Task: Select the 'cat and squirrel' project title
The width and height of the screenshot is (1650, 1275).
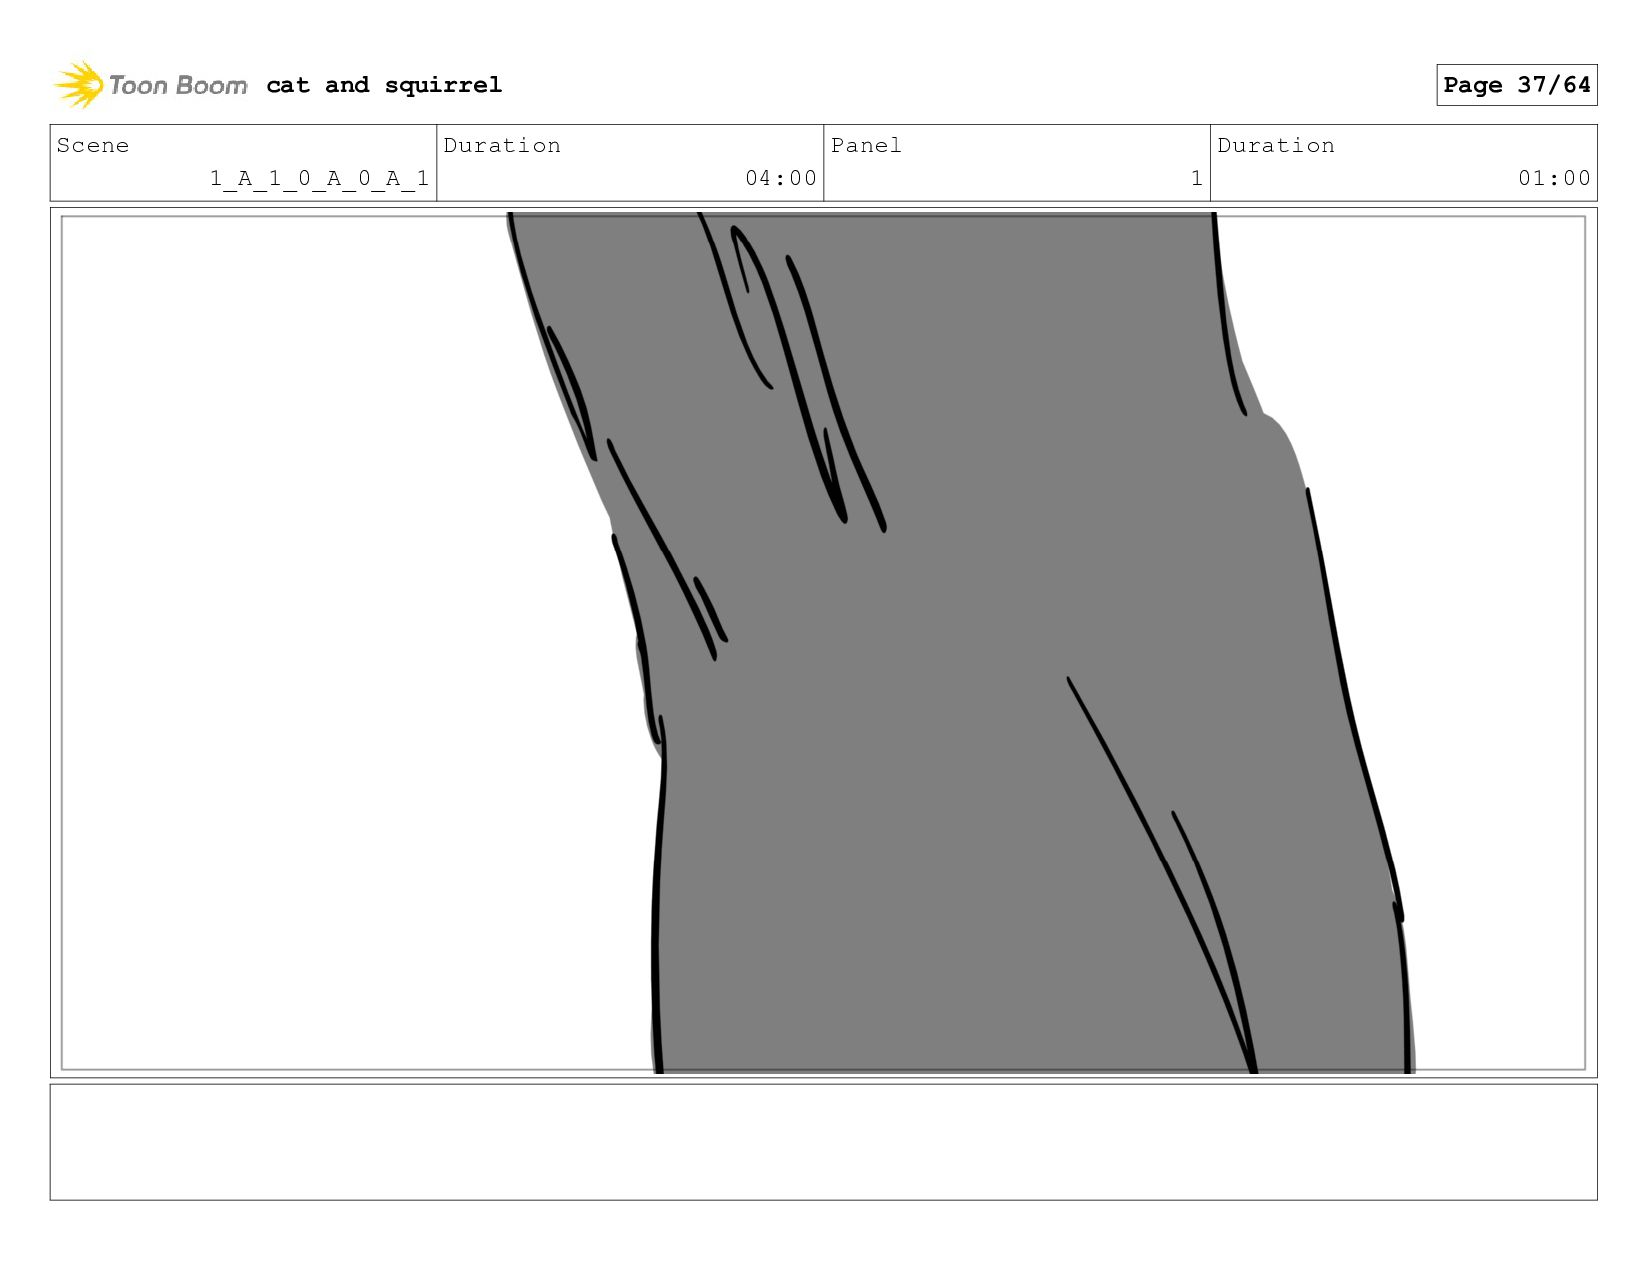Action: click(384, 85)
